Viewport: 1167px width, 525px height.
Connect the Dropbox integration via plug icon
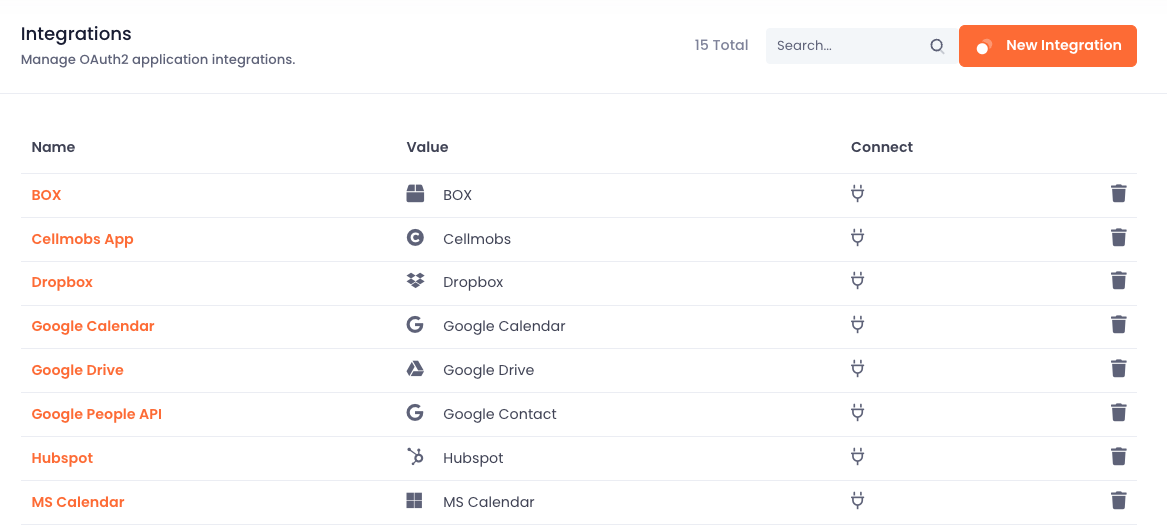(857, 281)
